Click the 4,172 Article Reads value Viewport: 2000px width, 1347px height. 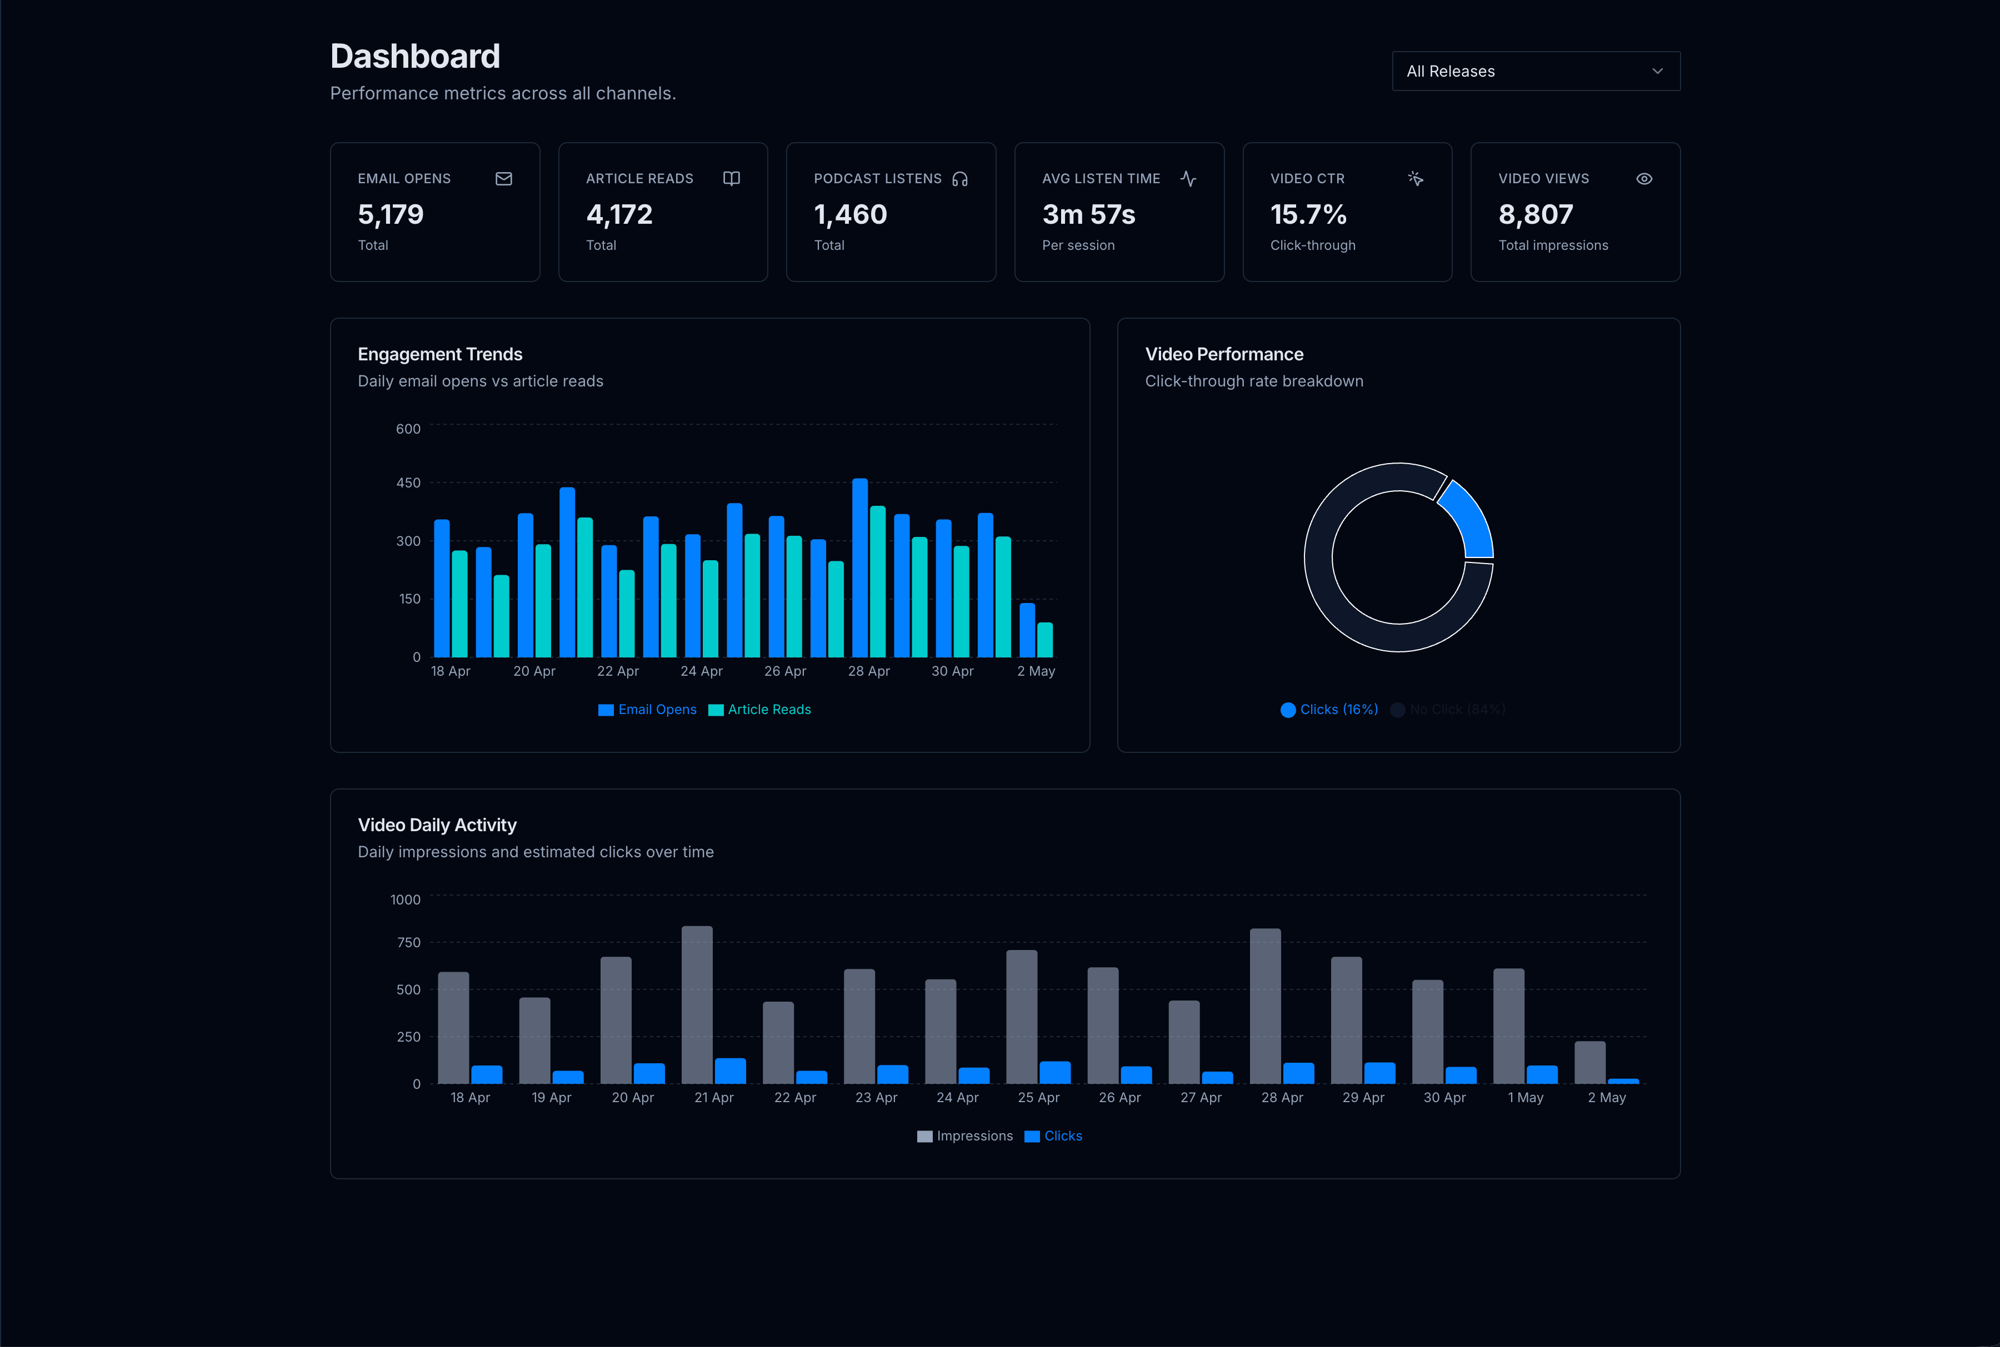pyautogui.click(x=619, y=214)
